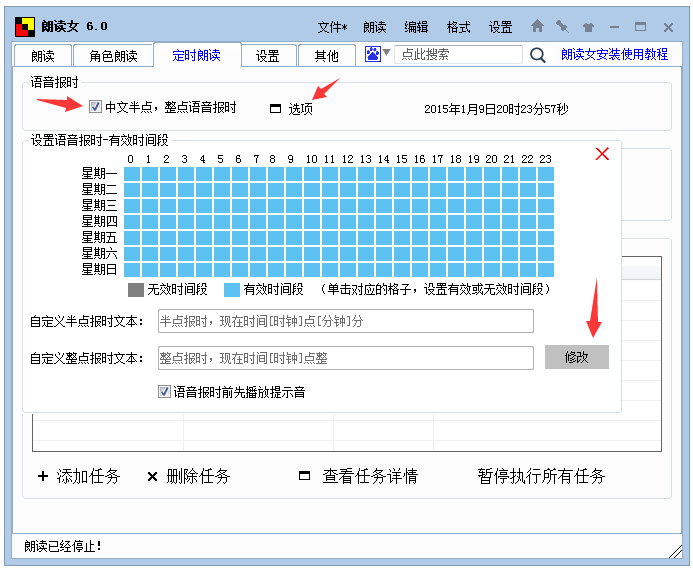Toggle 中文半点，整点语音报时 checkbox
This screenshot has width=693, height=568.
coord(95,107)
